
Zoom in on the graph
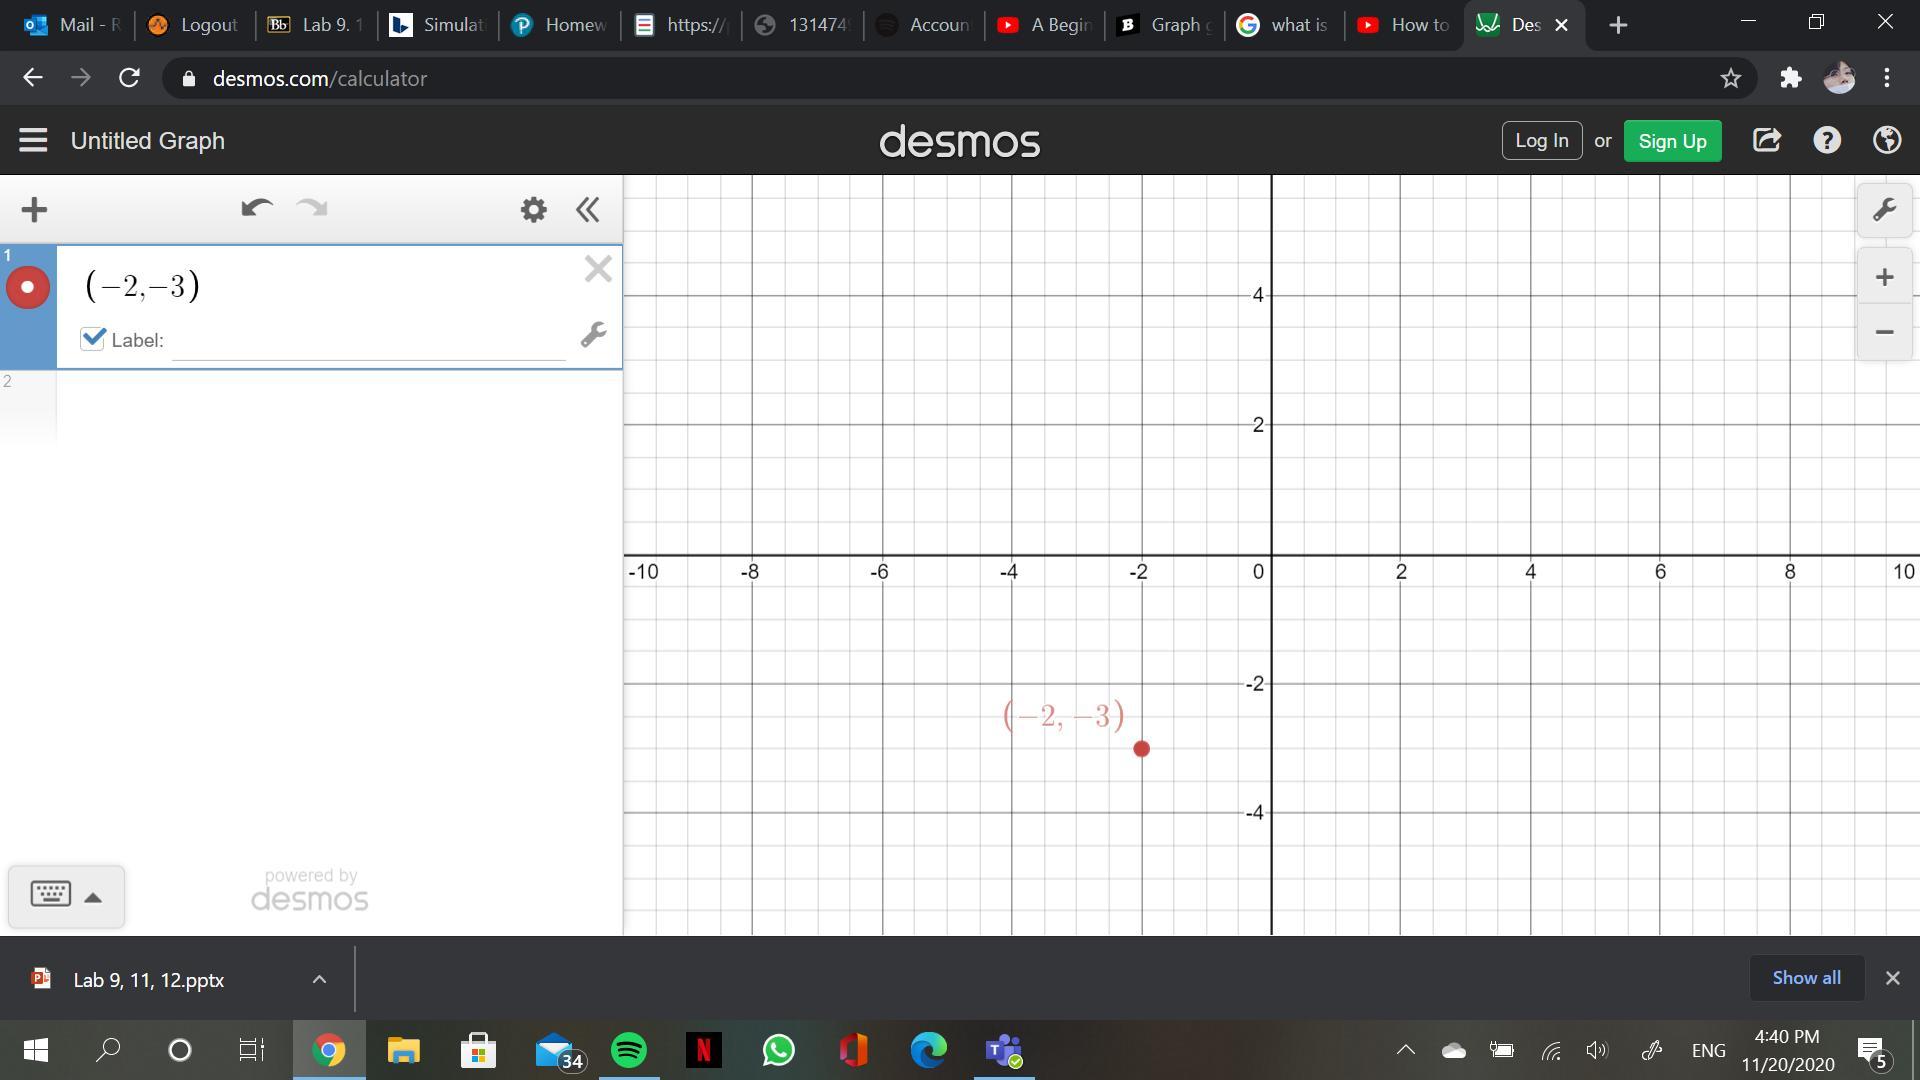[1884, 277]
